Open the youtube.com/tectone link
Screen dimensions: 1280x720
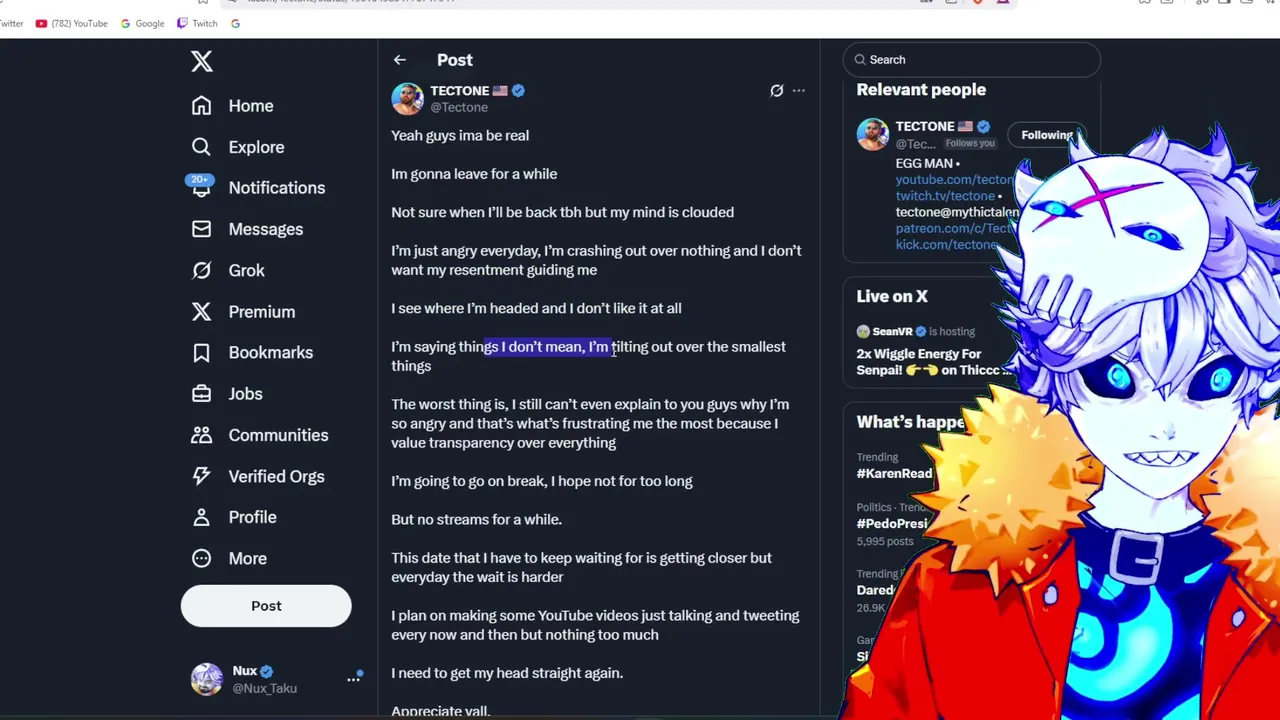click(x=955, y=180)
